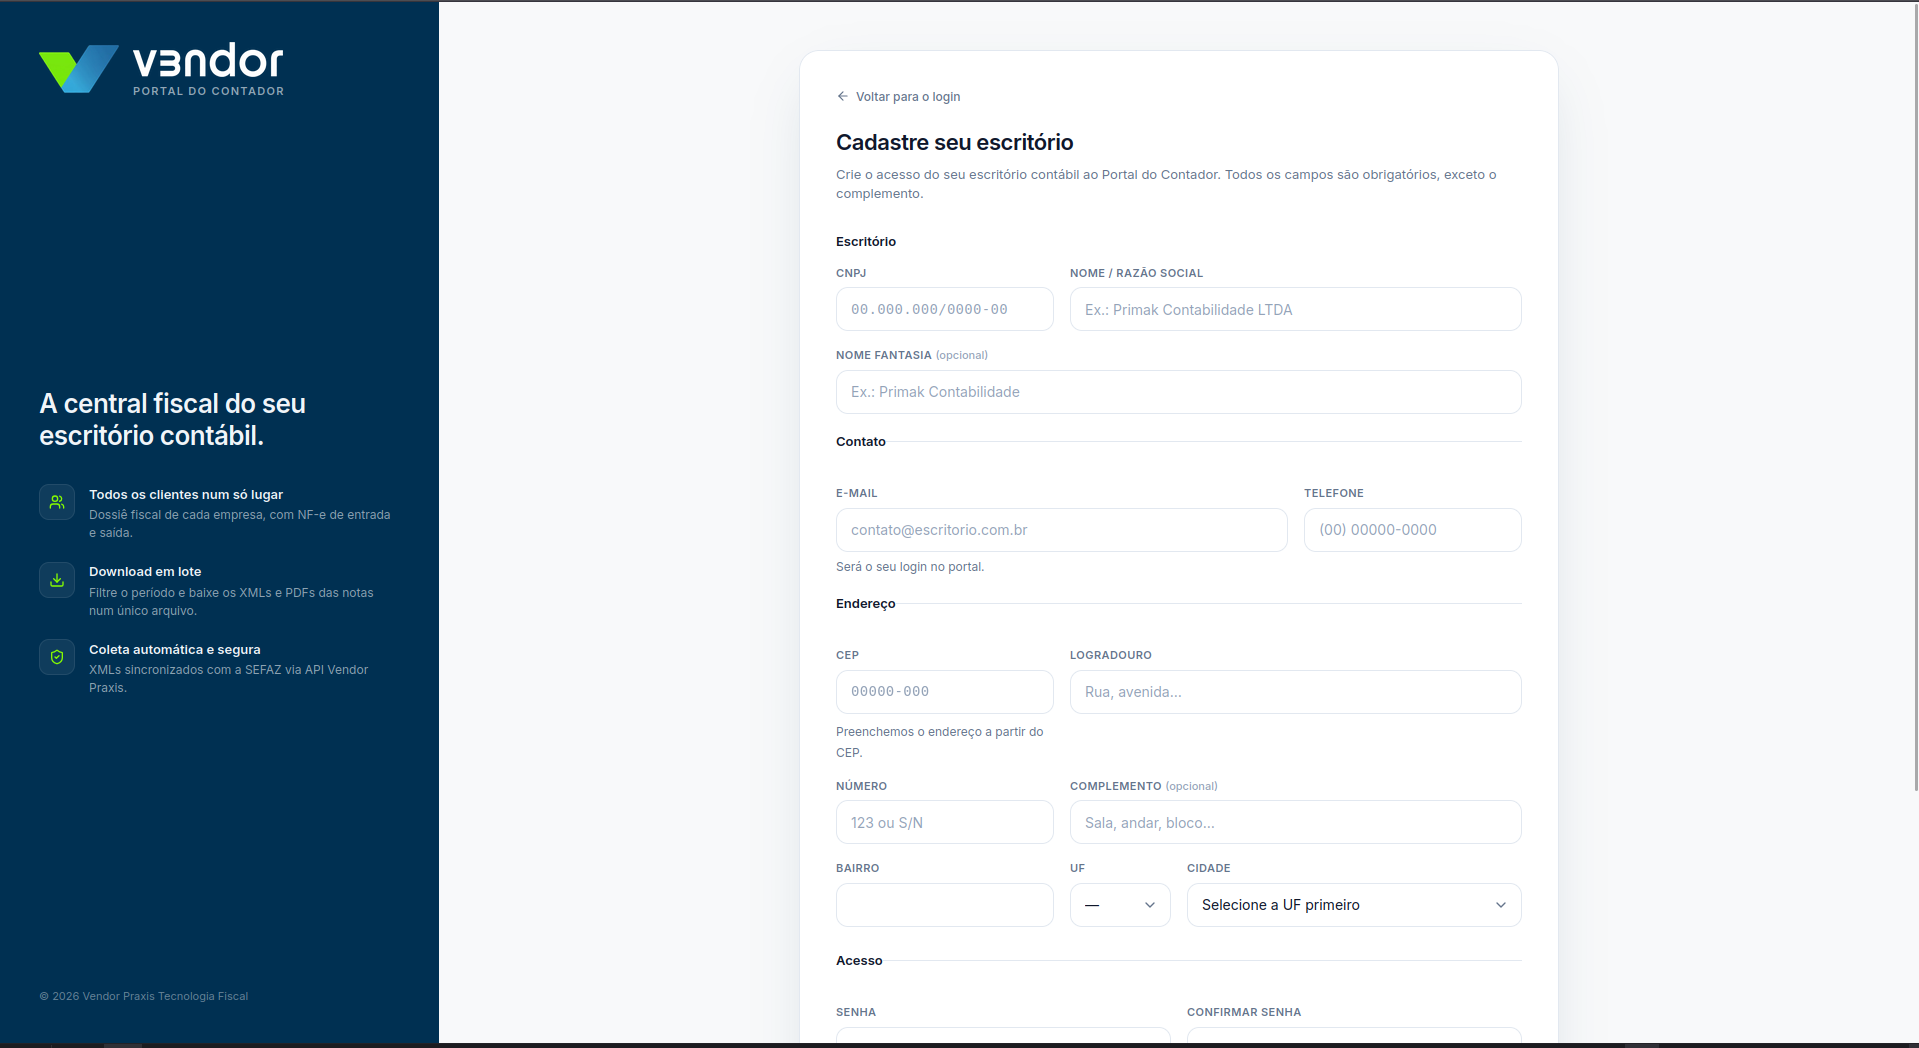Screen dimensions: 1919x1048
Task: Click the chevron arrow in the Cidade selector
Action: tap(1501, 905)
